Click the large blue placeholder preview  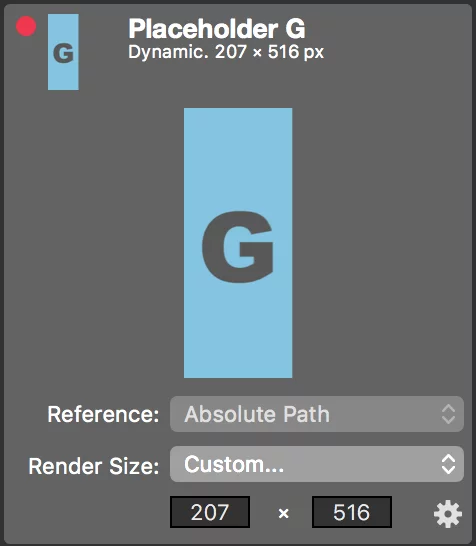click(238, 243)
